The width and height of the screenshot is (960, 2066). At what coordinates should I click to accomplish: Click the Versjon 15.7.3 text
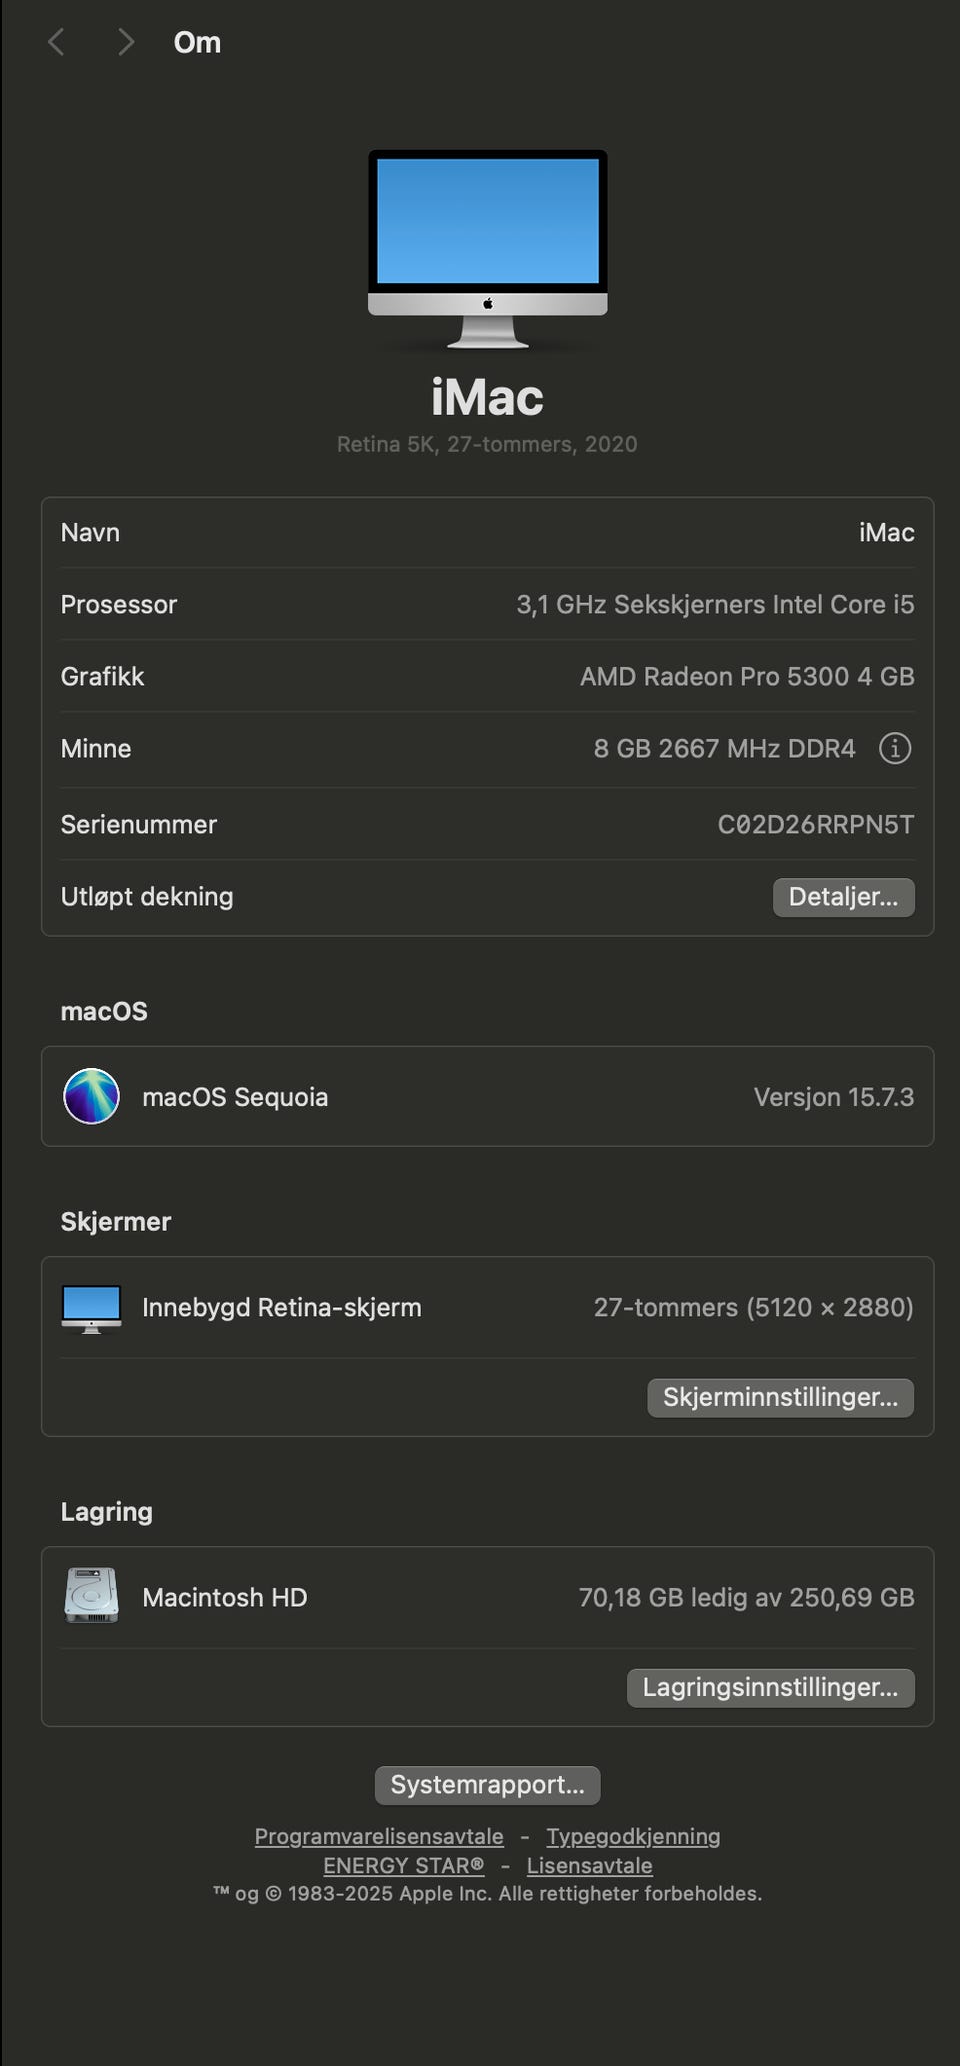pos(833,1097)
